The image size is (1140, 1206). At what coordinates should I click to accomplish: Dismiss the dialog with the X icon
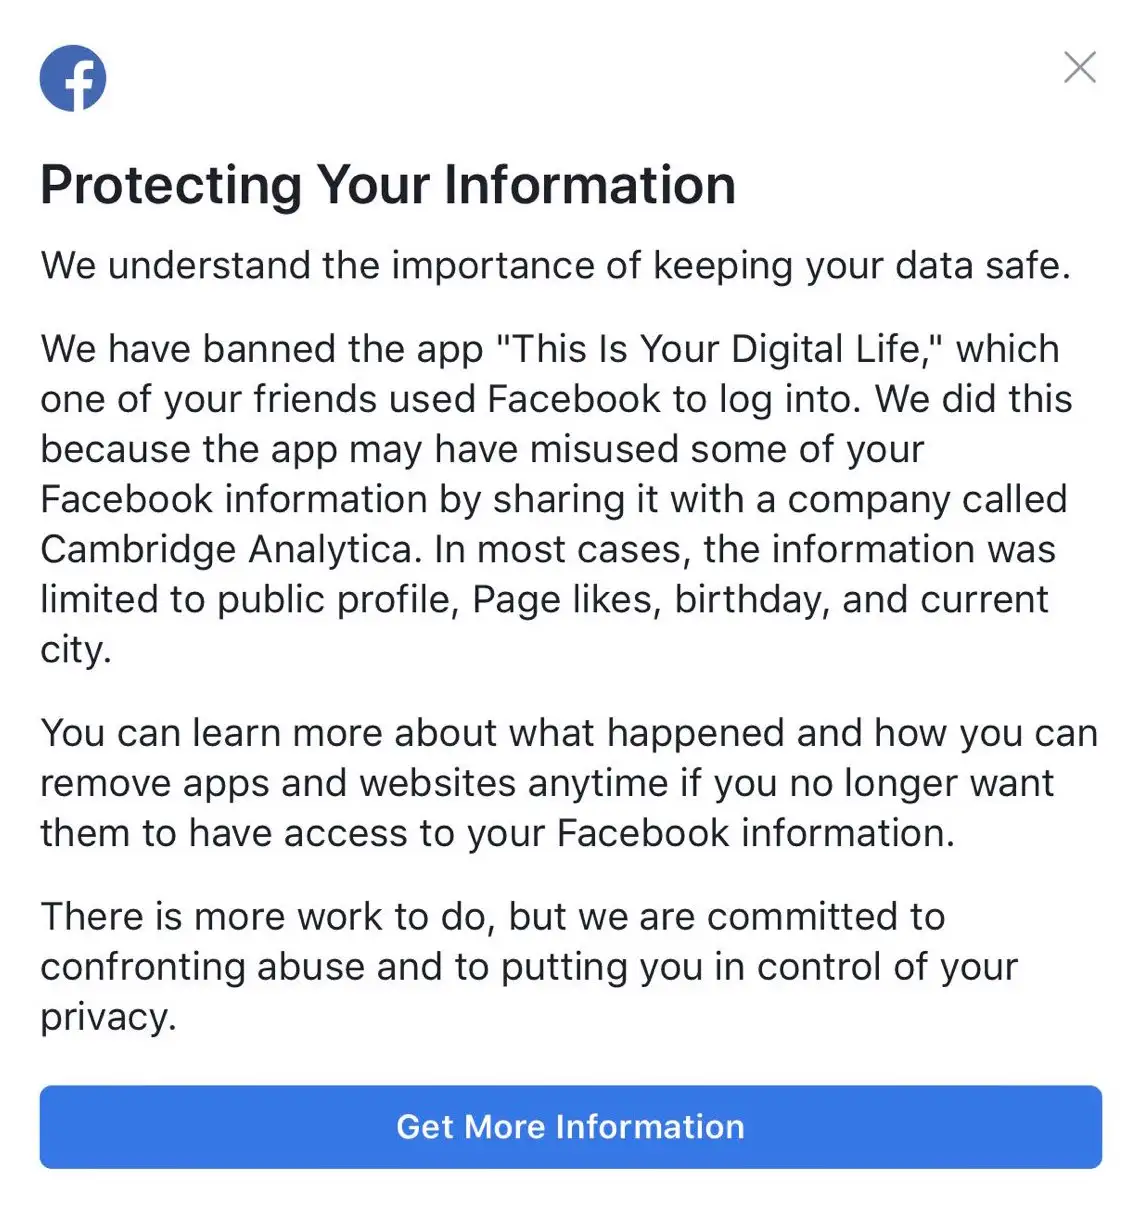(x=1079, y=67)
